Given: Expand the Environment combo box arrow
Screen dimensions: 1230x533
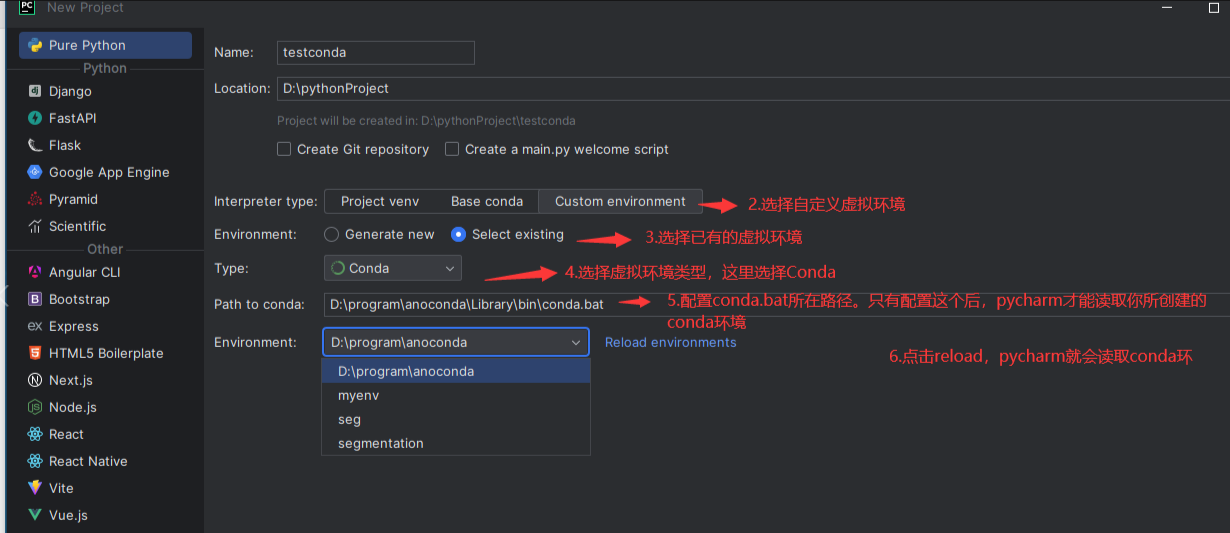Looking at the screenshot, I should (576, 342).
